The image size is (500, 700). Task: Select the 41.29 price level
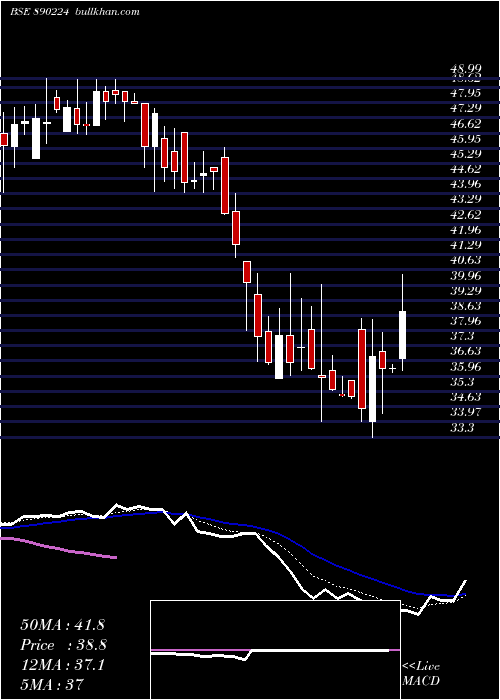(x=466, y=245)
